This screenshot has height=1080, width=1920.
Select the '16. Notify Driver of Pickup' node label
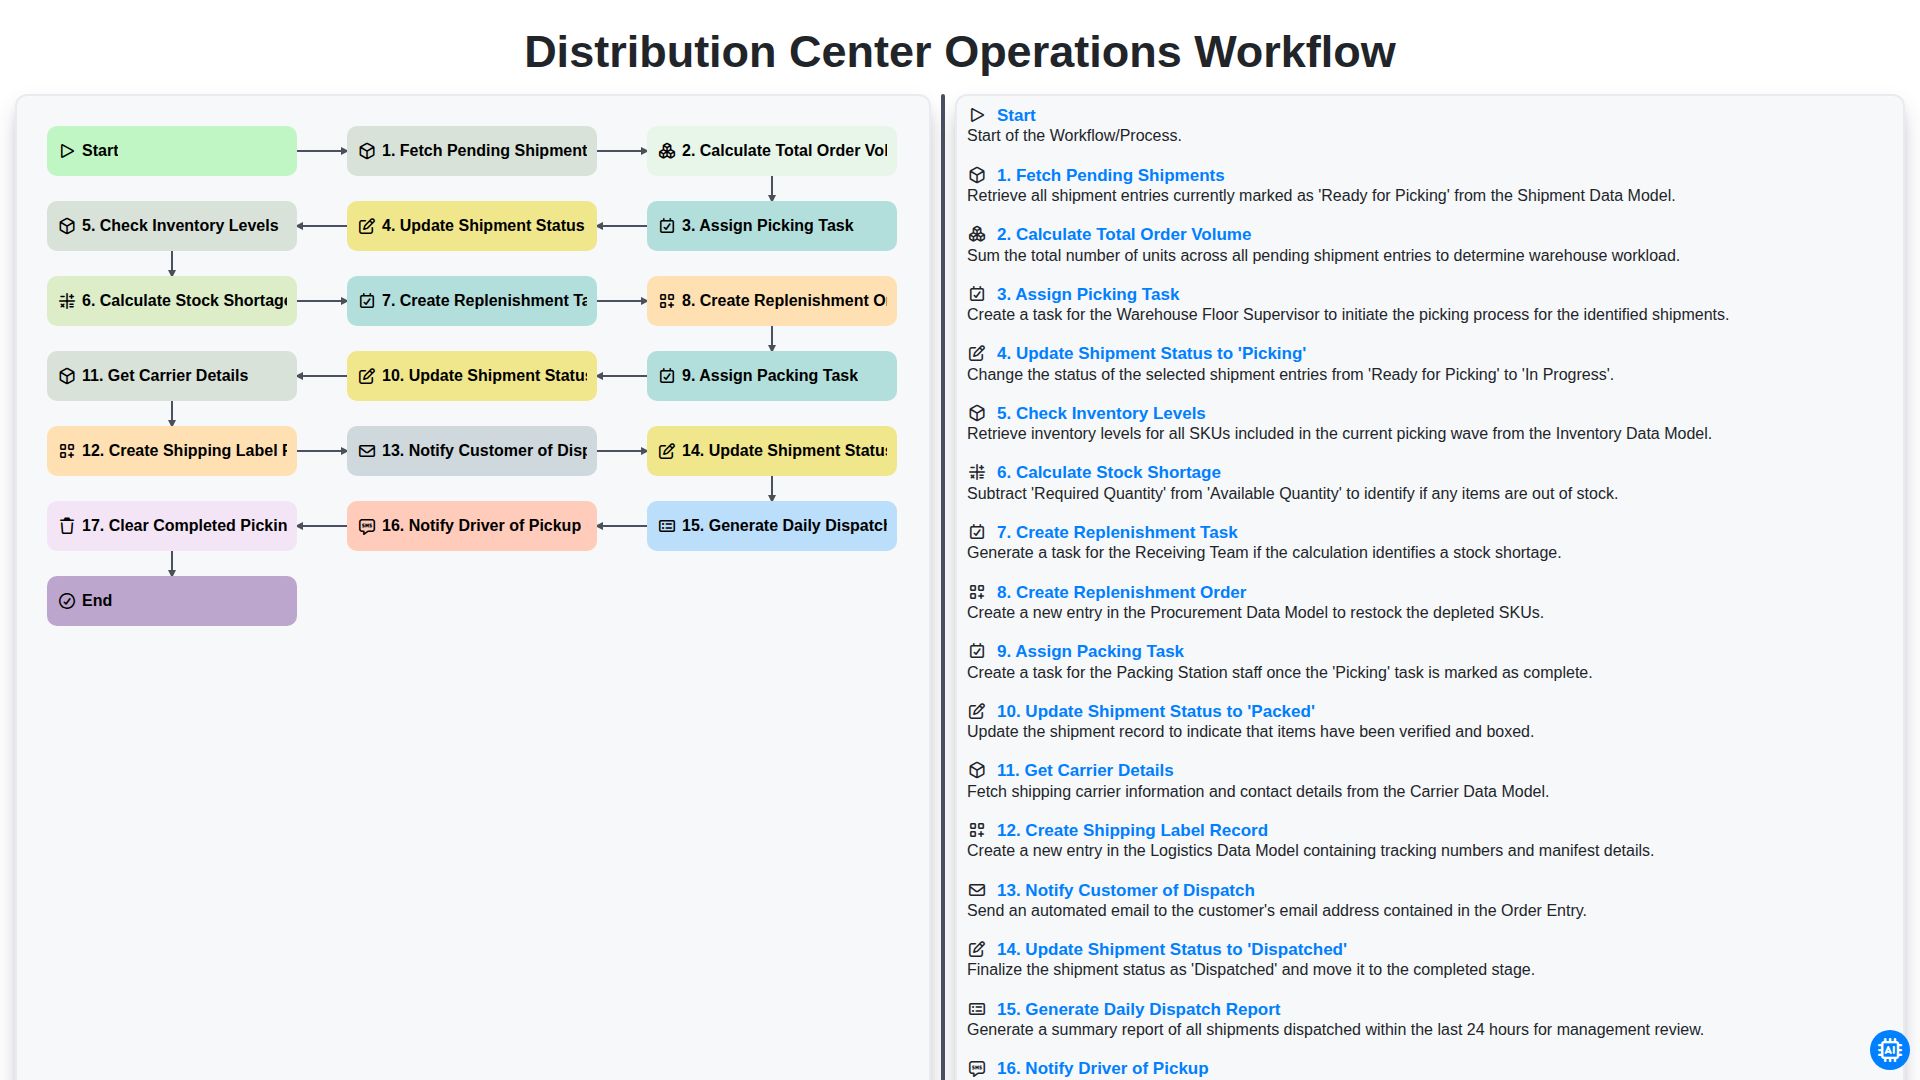(481, 526)
